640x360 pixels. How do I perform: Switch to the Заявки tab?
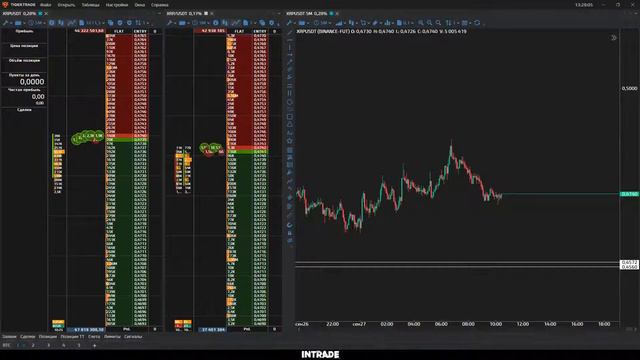9,337
